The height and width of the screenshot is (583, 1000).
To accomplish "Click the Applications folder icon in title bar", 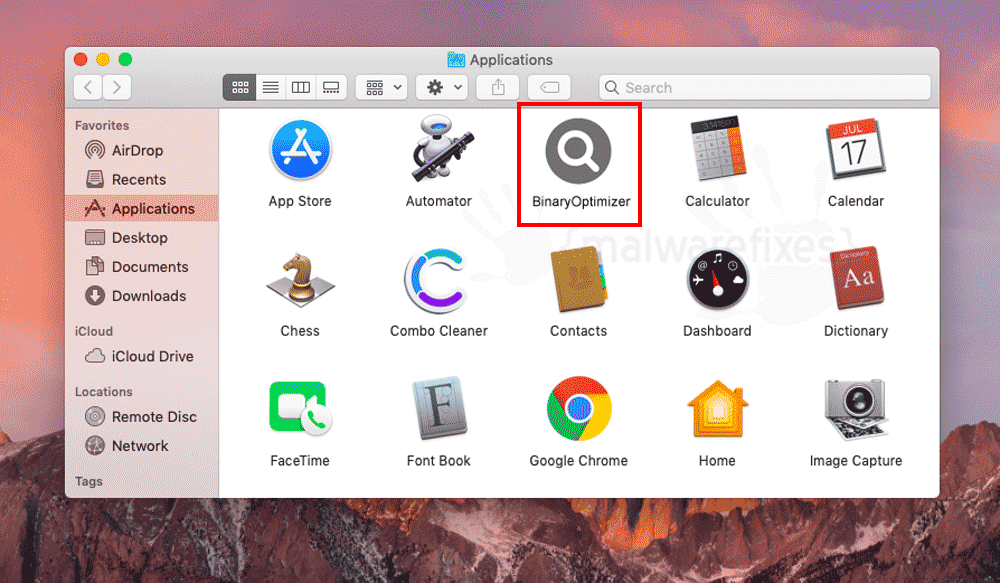I will [456, 60].
